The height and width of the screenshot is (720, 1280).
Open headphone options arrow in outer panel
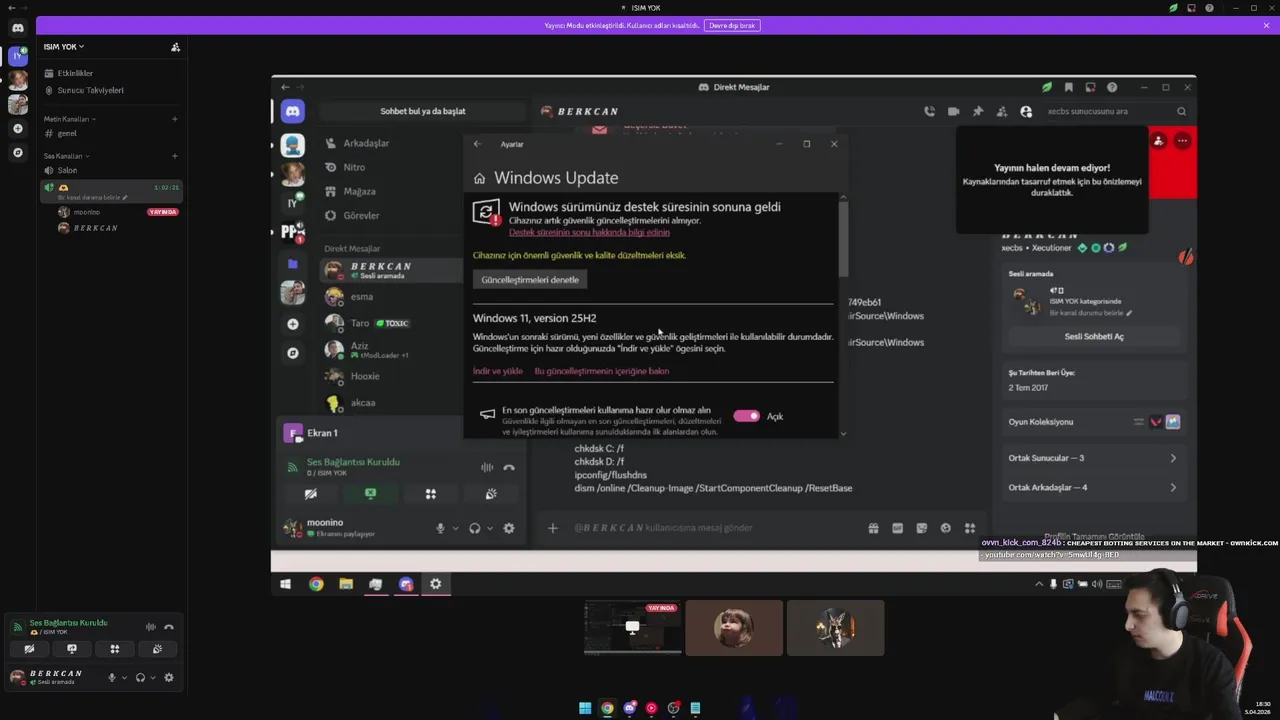[x=153, y=677]
